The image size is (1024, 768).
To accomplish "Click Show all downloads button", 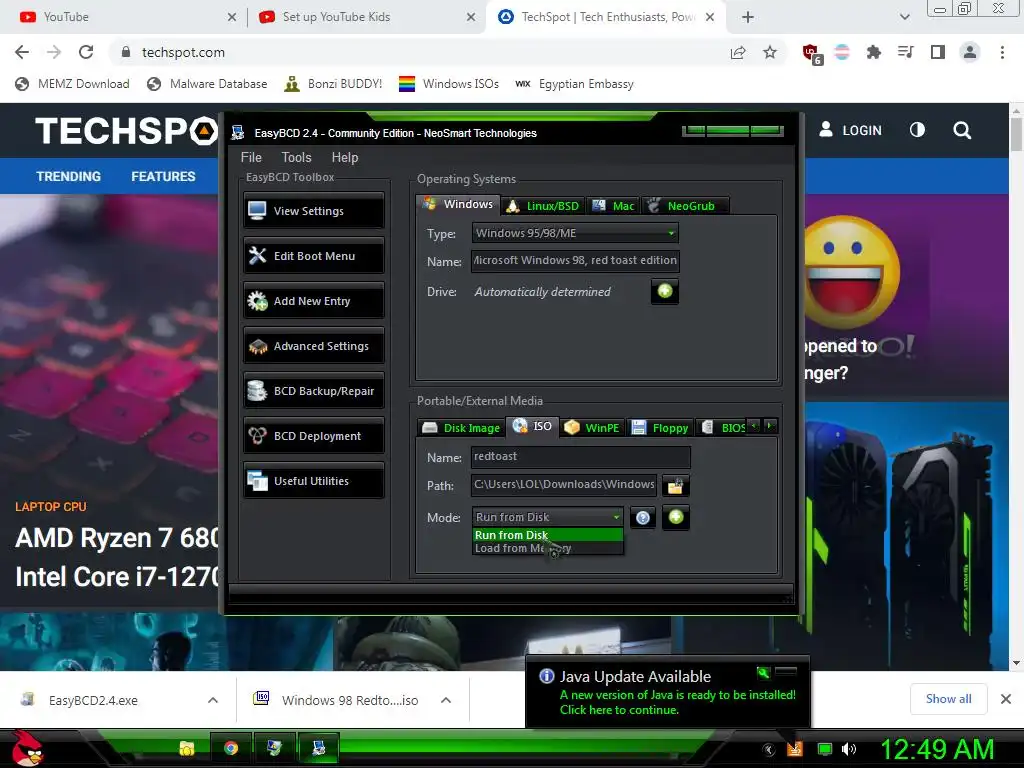I will coord(948,699).
